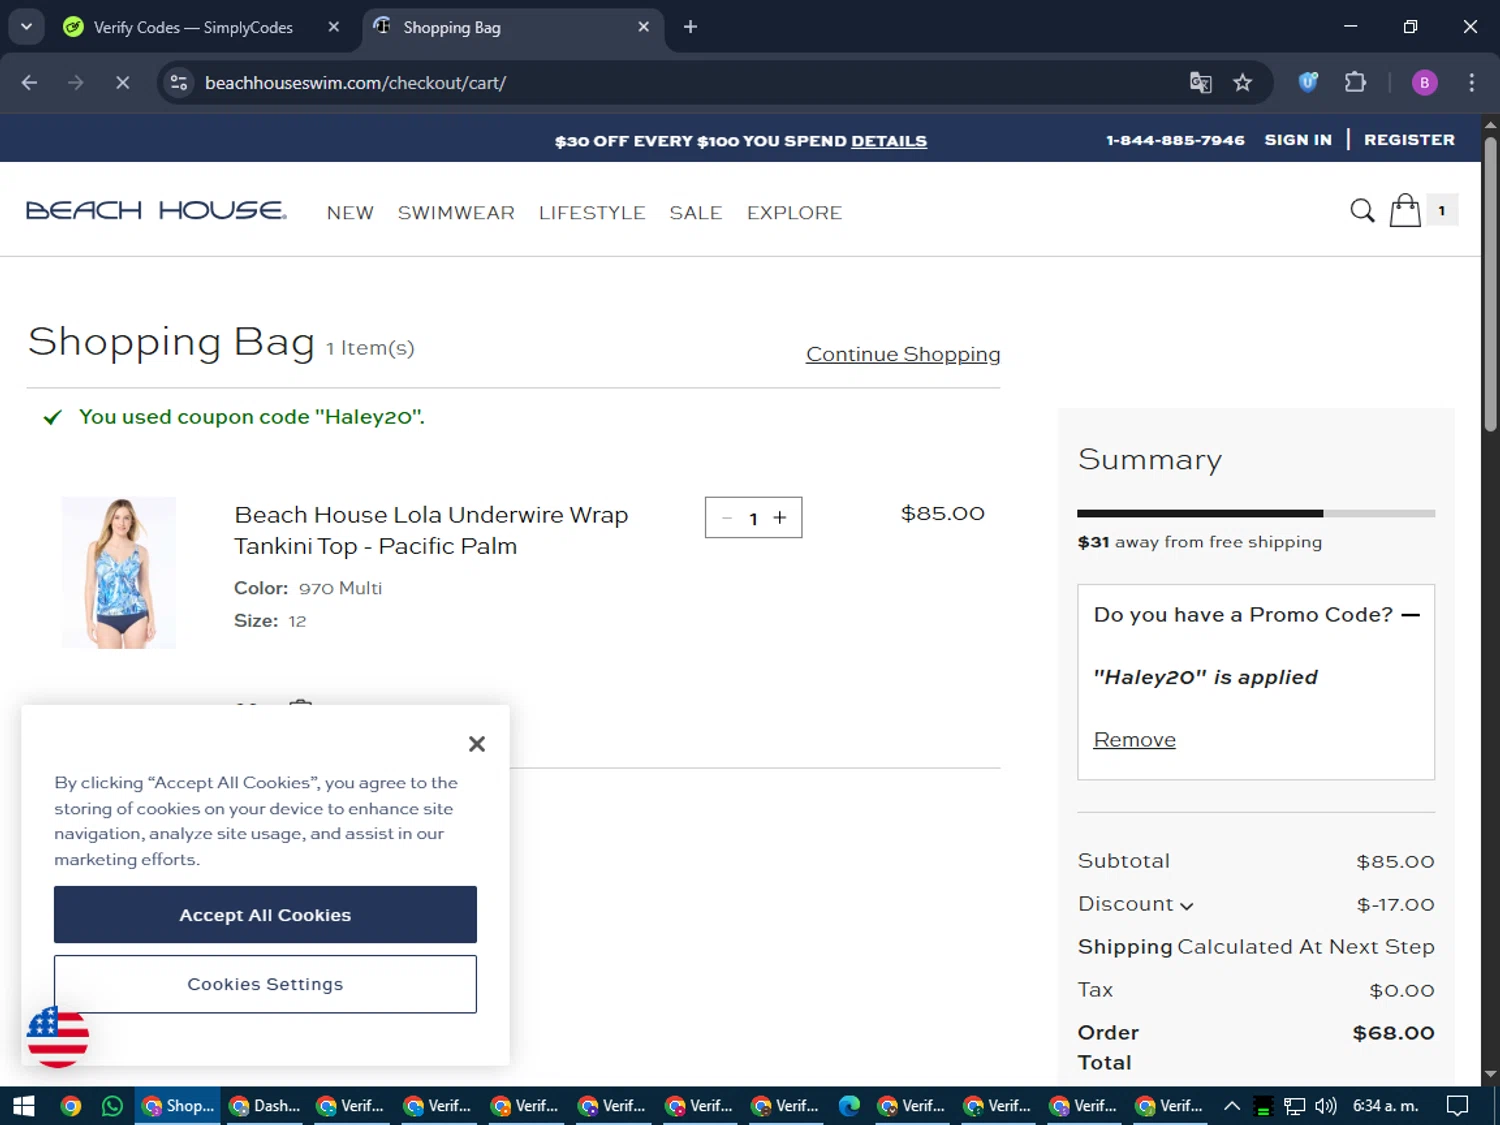
Task: Open the Lola Underwire Wrap Tankini product title
Action: (431, 530)
